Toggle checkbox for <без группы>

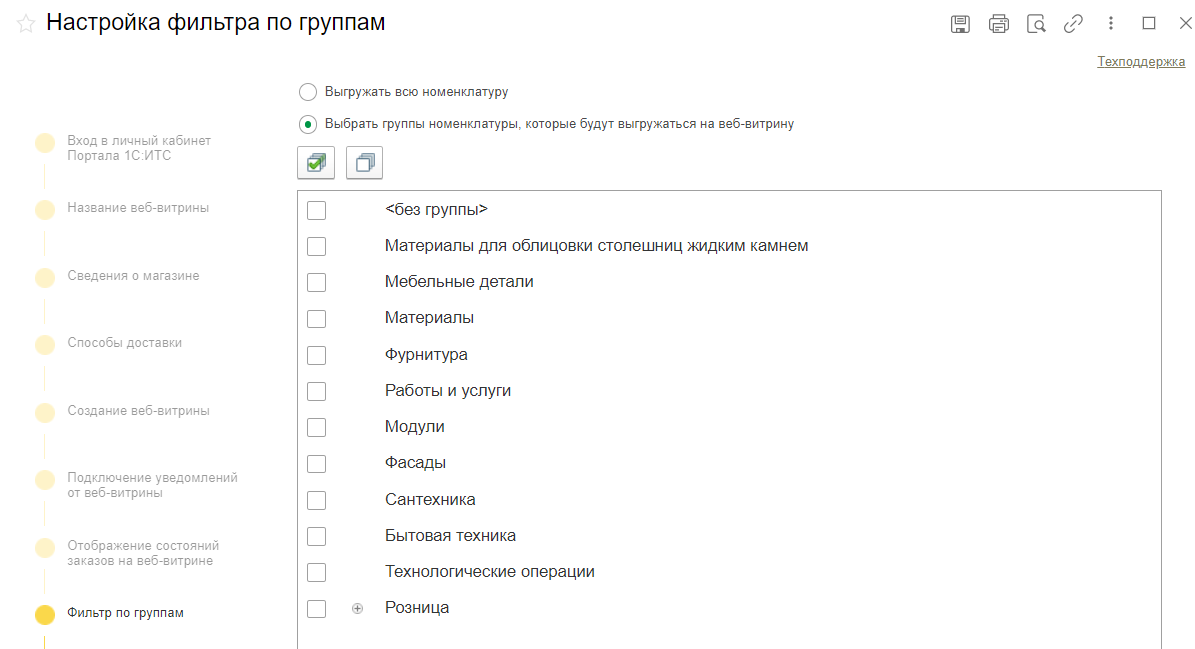(x=317, y=210)
